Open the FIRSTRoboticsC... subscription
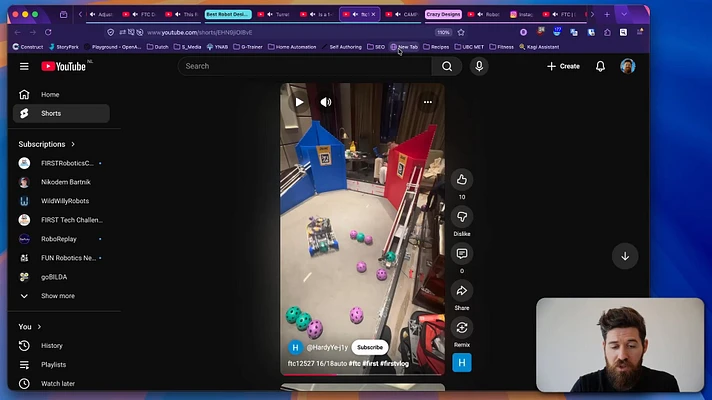This screenshot has width=712, height=400. [x=61, y=163]
